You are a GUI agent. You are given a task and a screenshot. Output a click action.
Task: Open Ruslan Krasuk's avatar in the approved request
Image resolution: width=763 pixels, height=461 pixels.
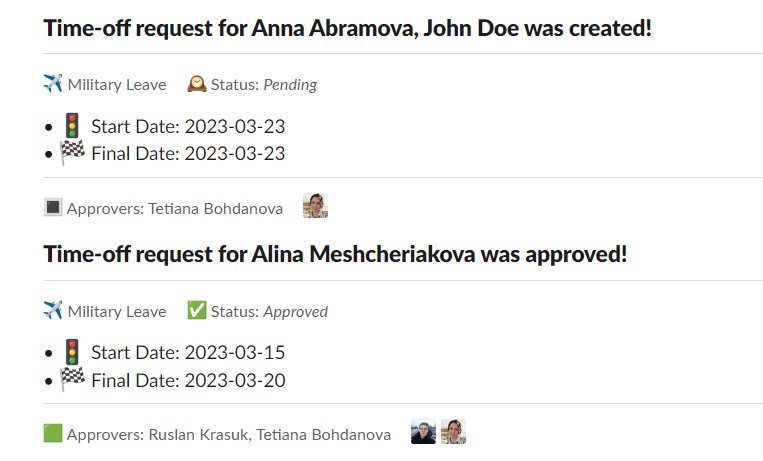423,433
